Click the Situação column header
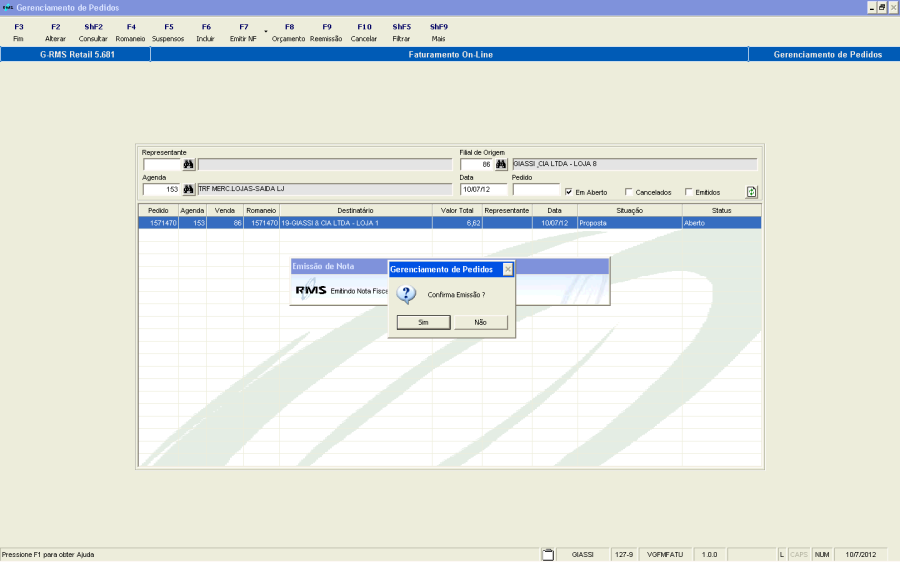Image resolution: width=900 pixels, height=562 pixels. [x=630, y=211]
